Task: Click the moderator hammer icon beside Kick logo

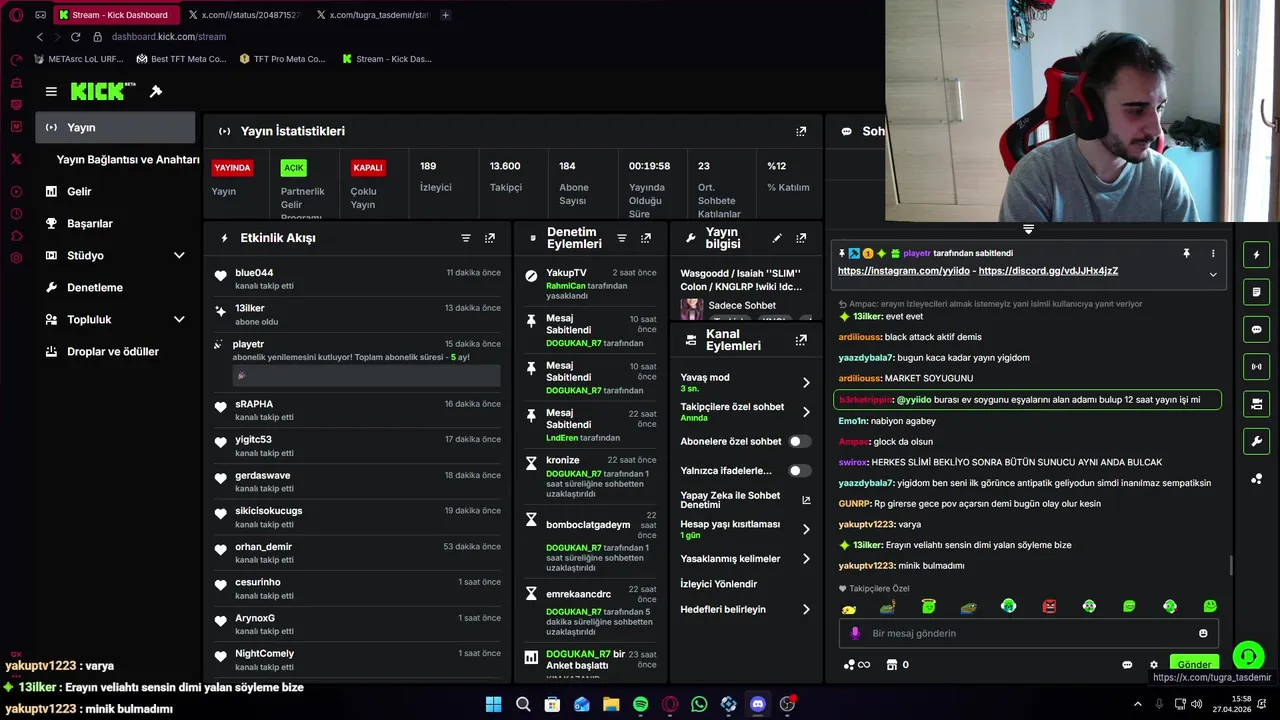Action: pos(156,91)
